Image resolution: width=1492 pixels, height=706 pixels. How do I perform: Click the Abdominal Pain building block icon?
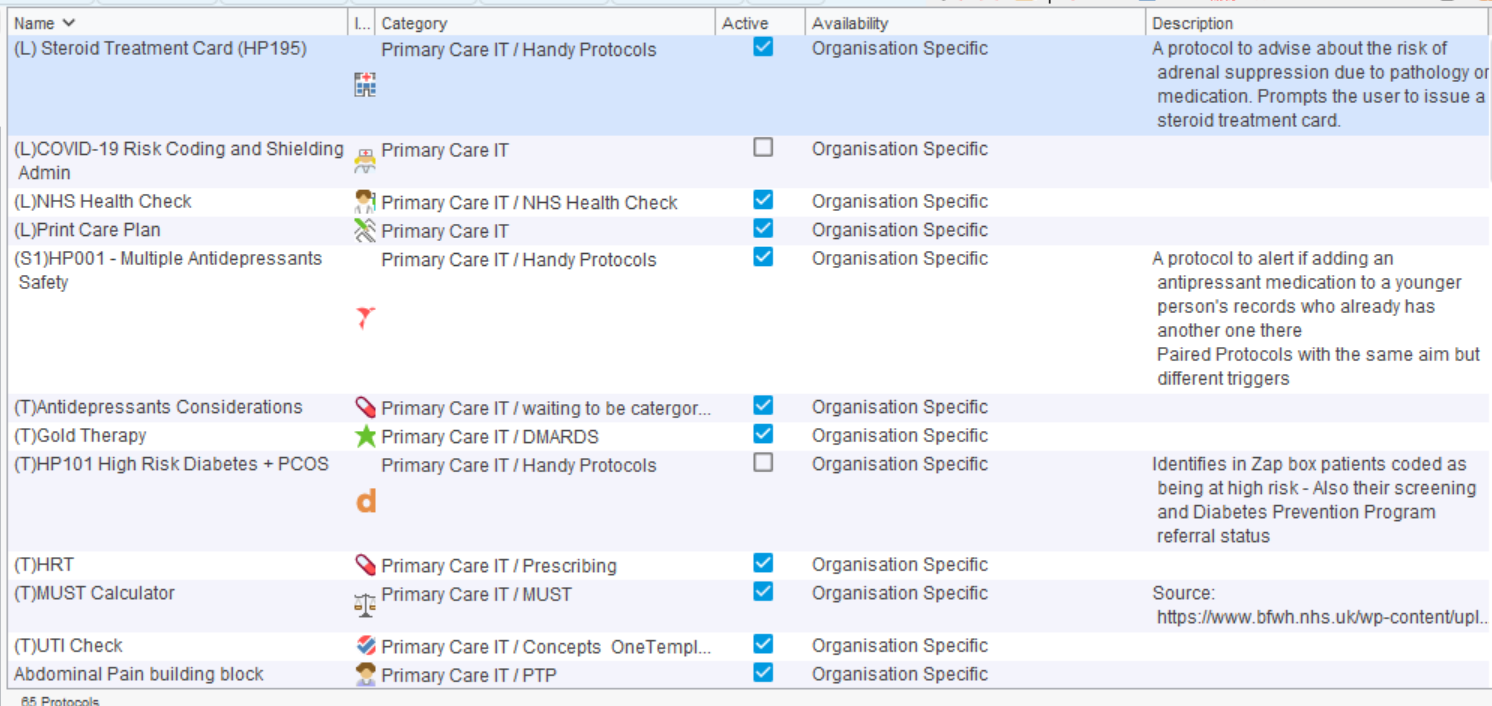click(366, 675)
